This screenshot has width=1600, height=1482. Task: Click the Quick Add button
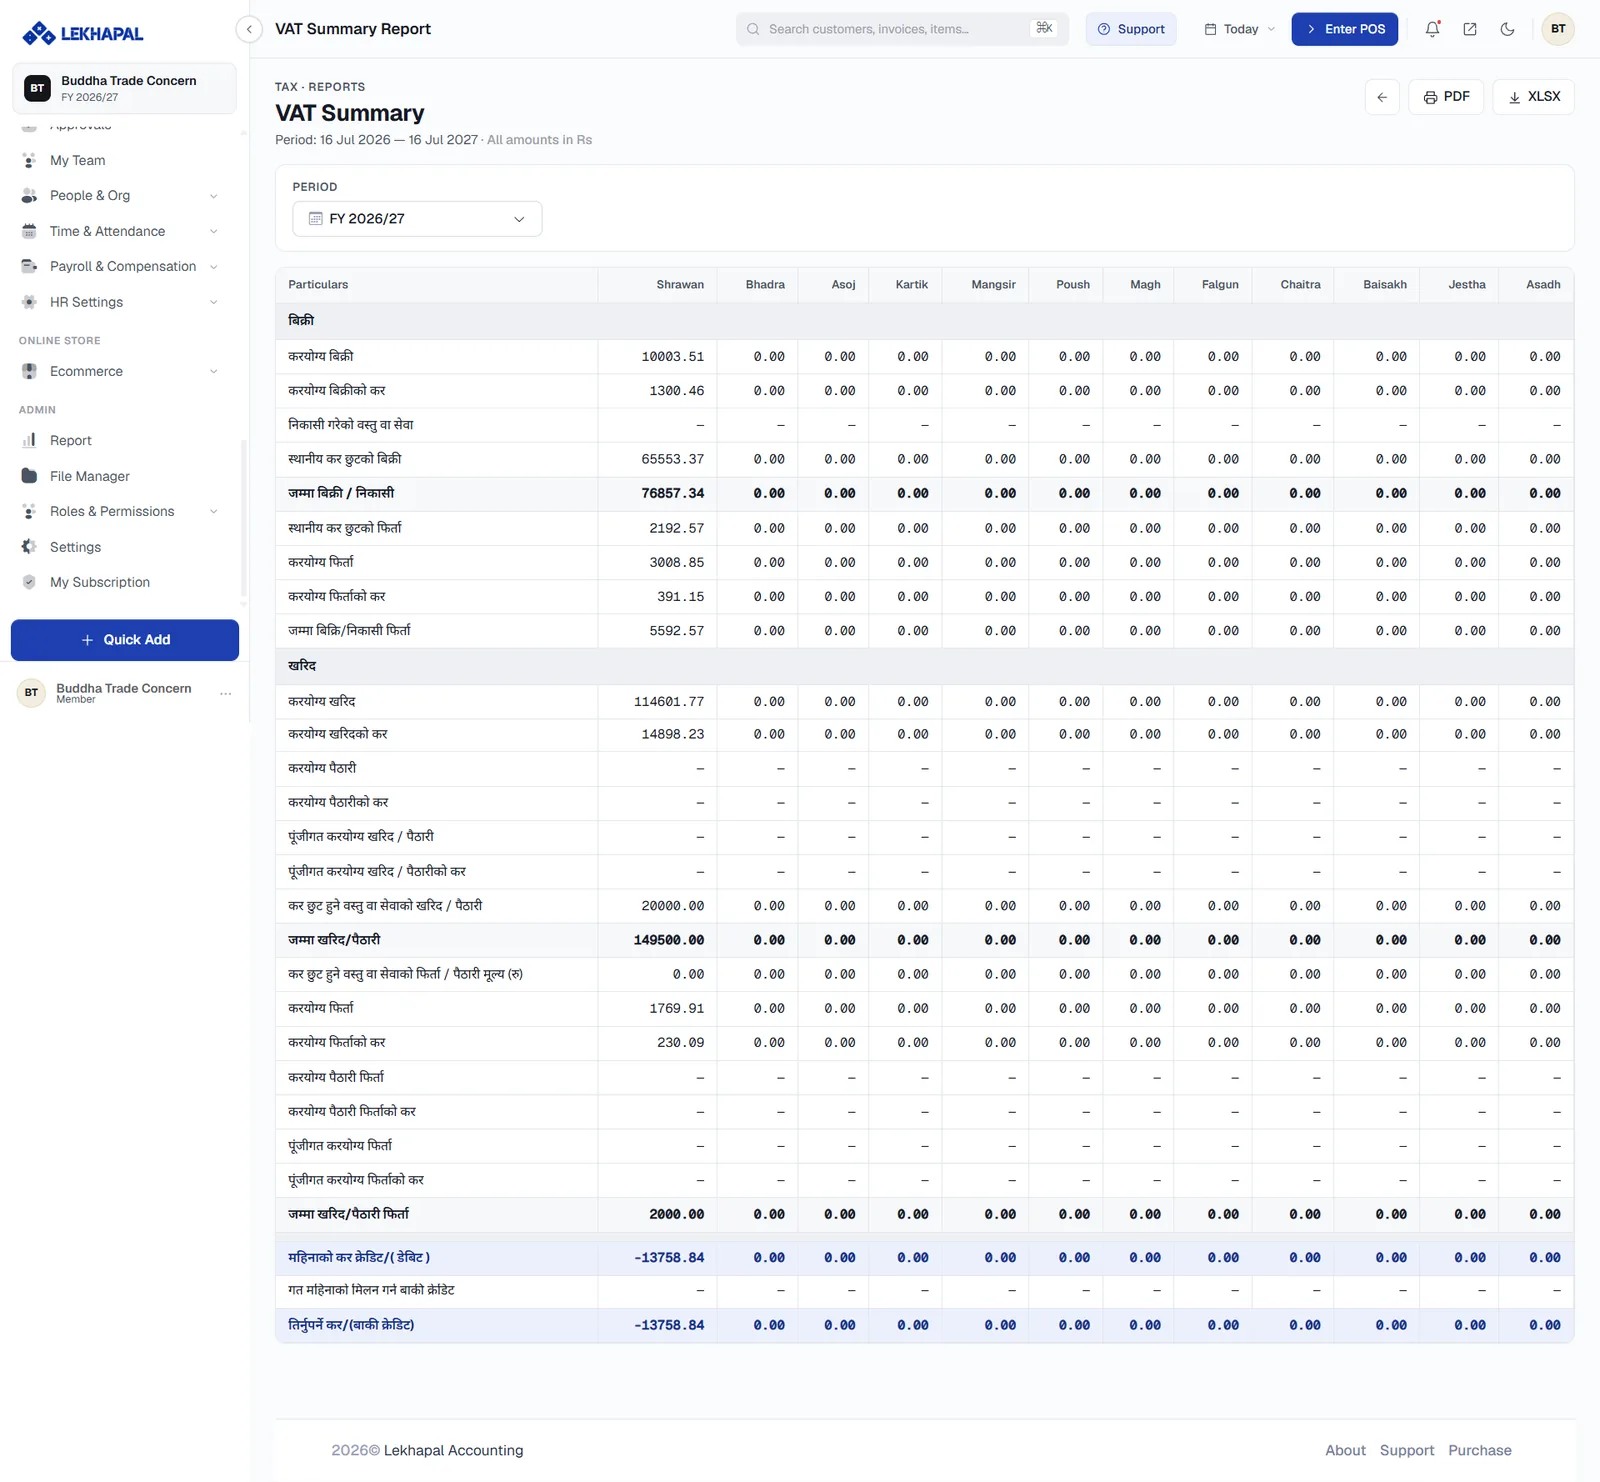(125, 640)
